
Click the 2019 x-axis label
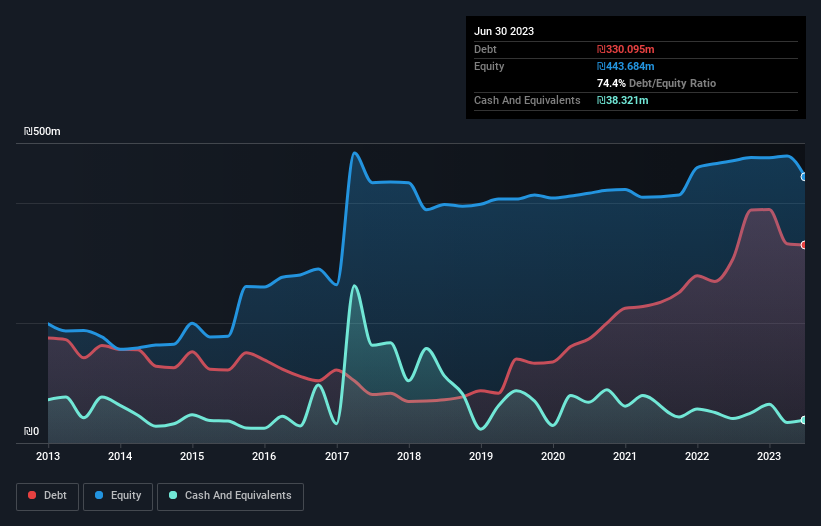click(481, 456)
